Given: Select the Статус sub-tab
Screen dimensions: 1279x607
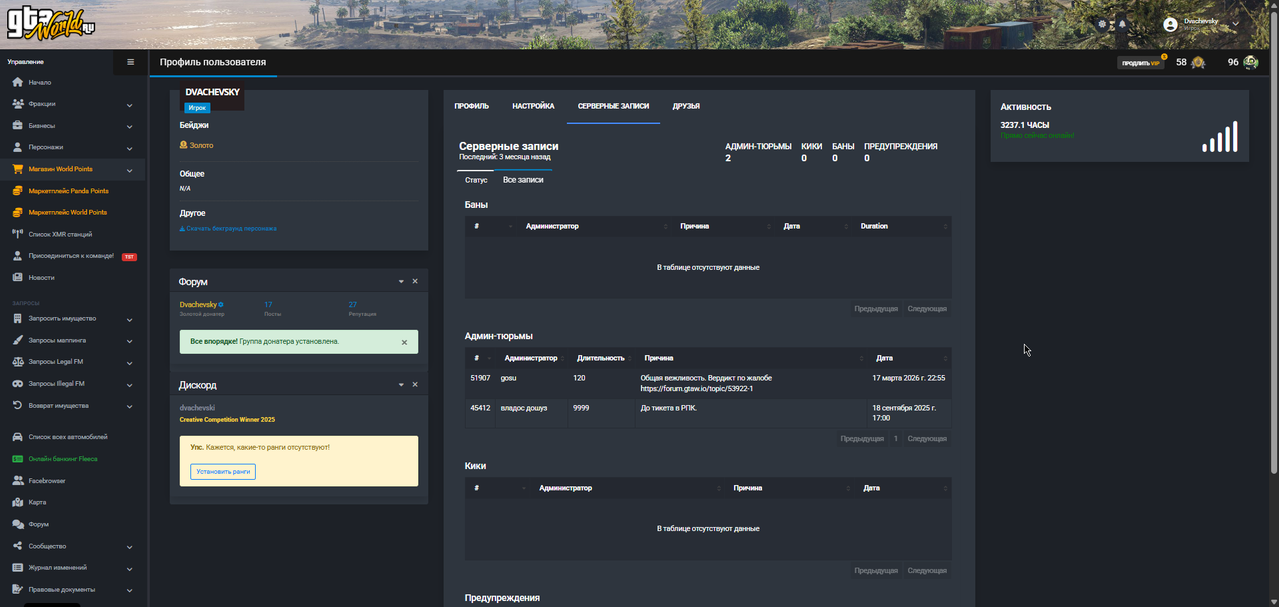Looking at the screenshot, I should pyautogui.click(x=476, y=180).
